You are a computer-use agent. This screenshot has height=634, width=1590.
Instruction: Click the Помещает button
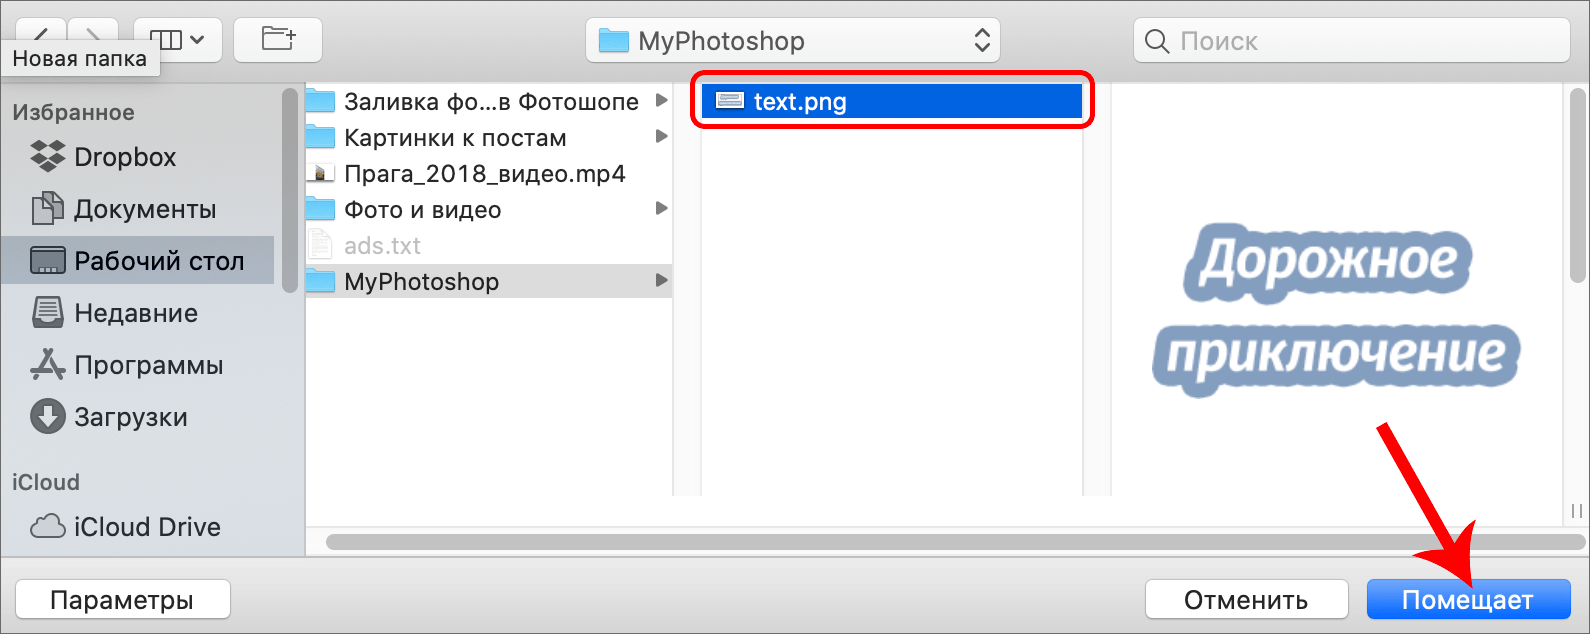1467,600
